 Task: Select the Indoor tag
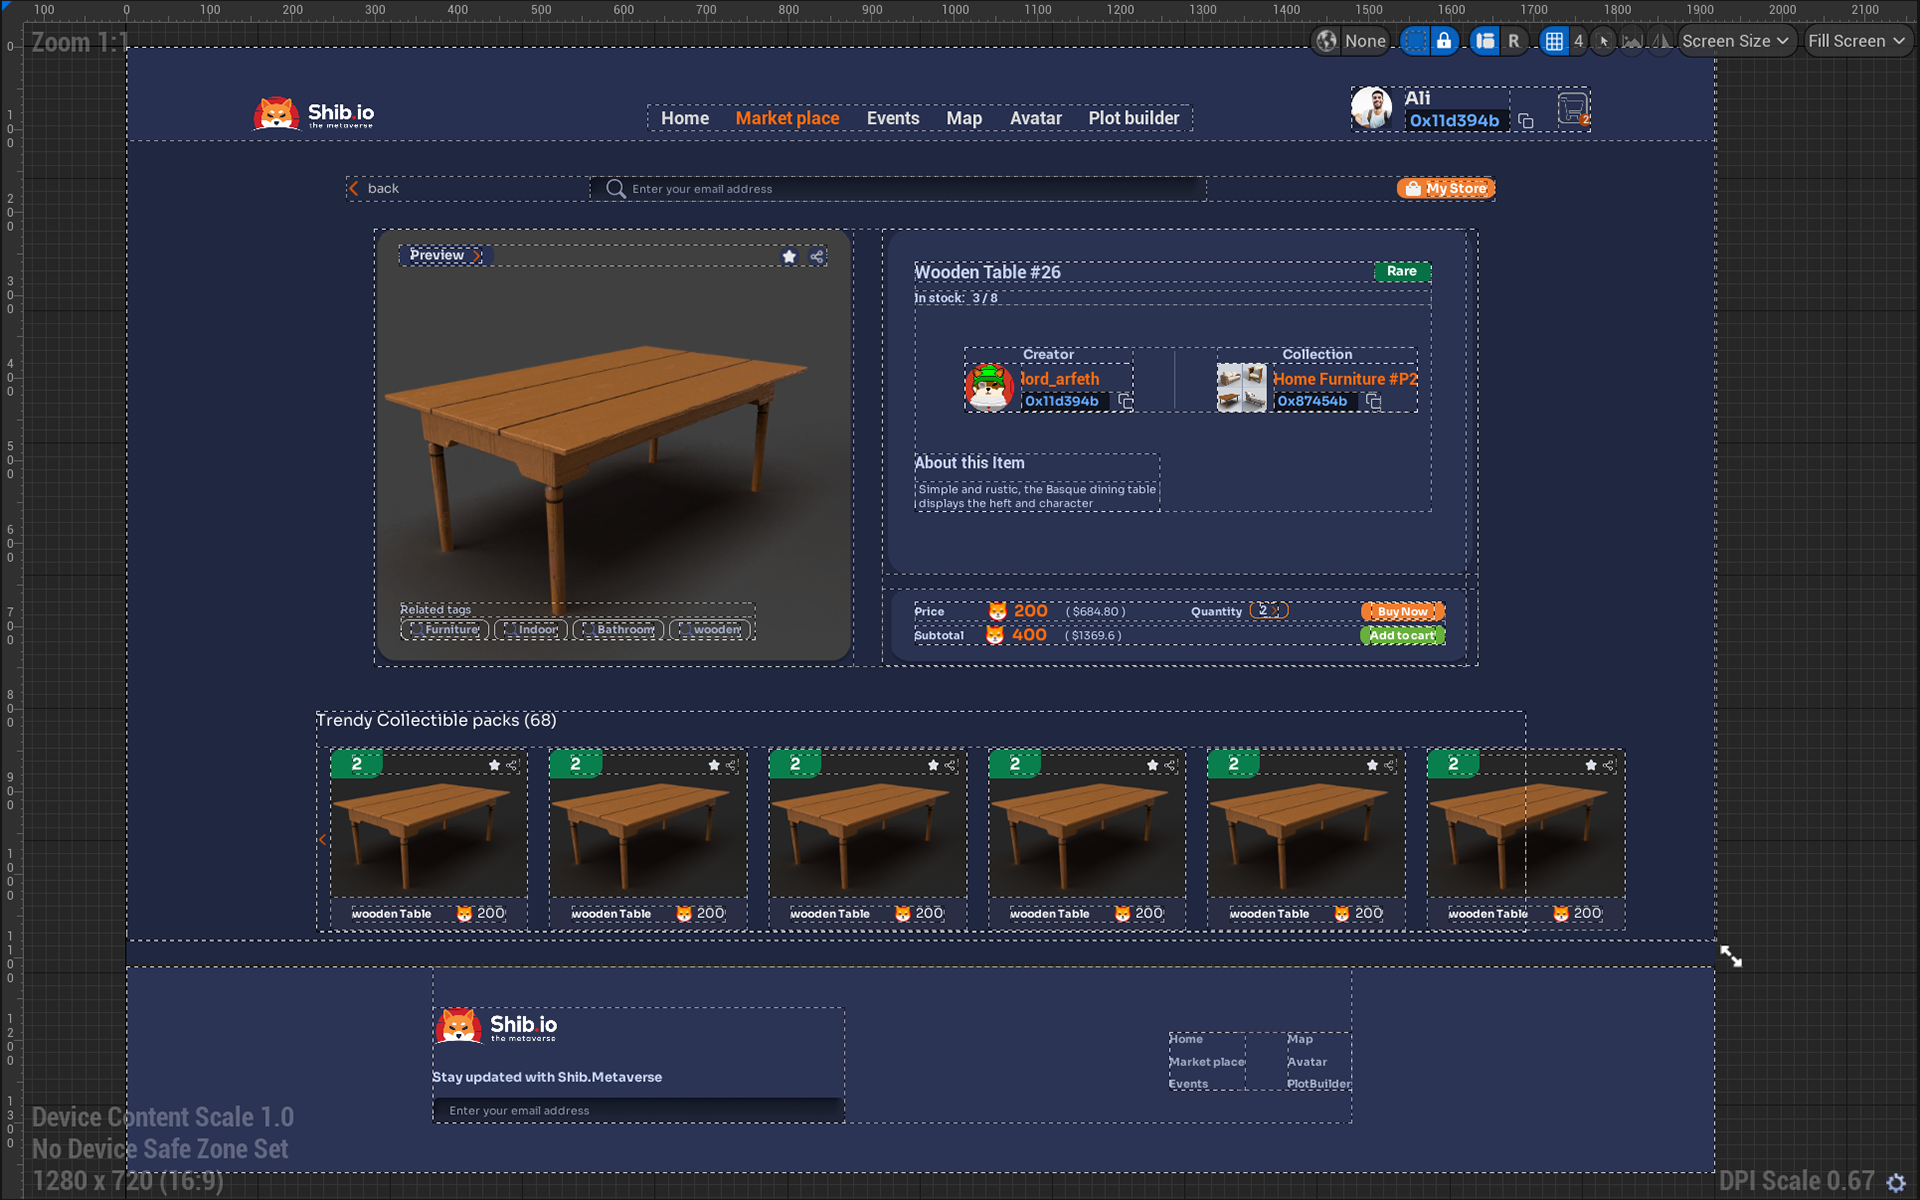[x=531, y=629]
